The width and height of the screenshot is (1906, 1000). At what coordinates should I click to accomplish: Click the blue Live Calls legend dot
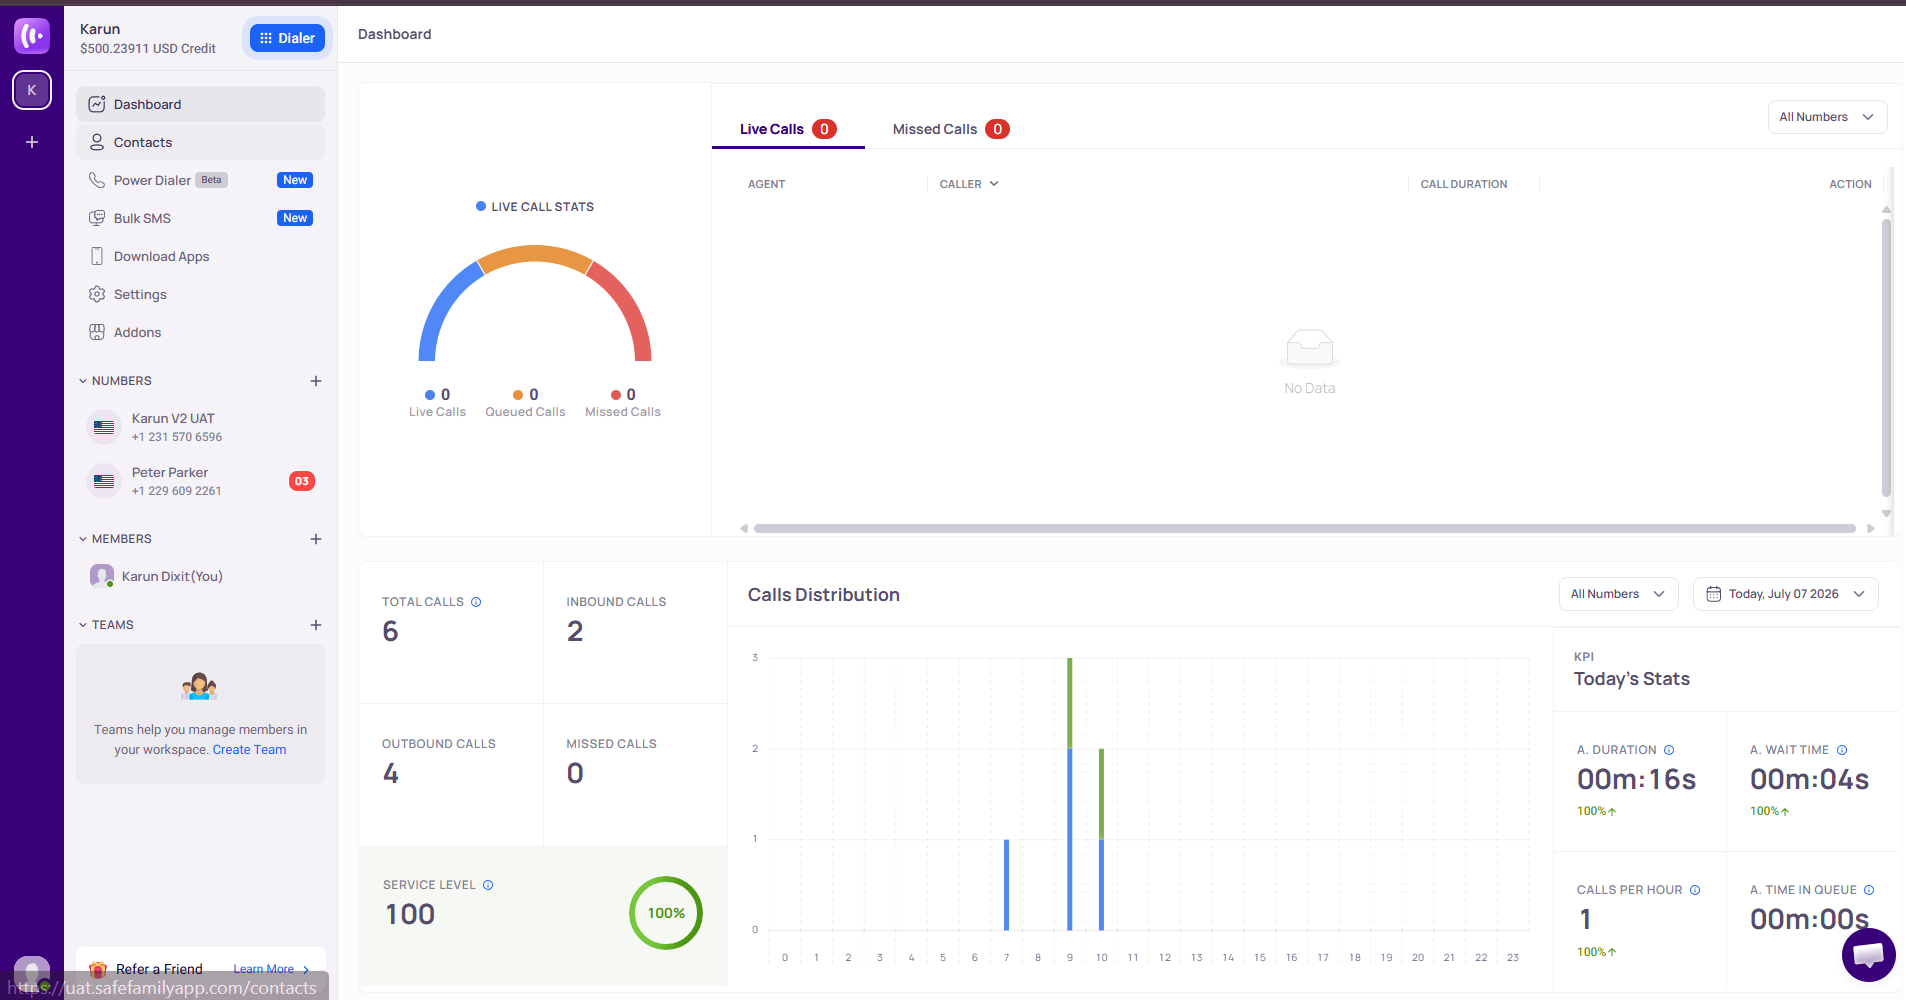pos(430,395)
